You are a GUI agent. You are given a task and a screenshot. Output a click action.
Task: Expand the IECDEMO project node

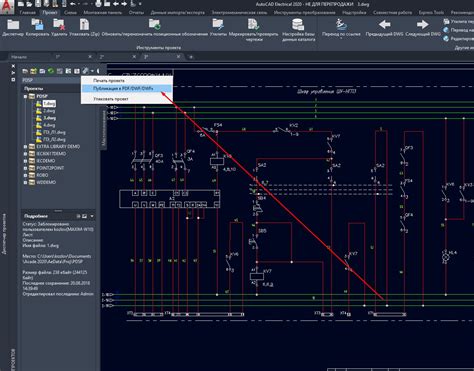[x=25, y=161]
